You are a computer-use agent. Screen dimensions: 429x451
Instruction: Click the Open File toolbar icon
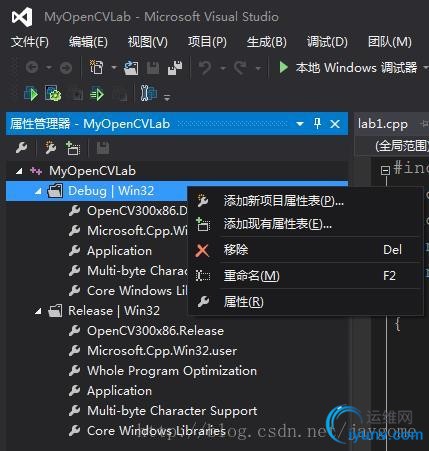pyautogui.click(x=131, y=68)
